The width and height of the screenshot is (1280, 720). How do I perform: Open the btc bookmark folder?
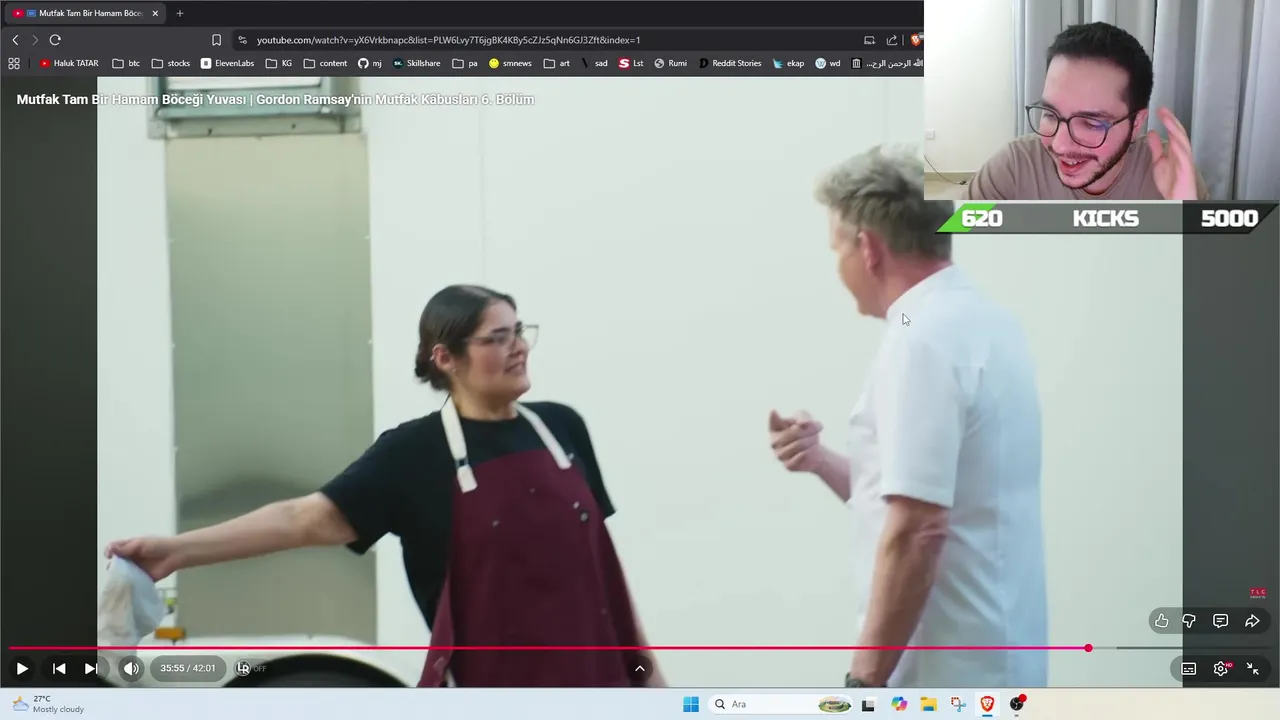coord(126,63)
